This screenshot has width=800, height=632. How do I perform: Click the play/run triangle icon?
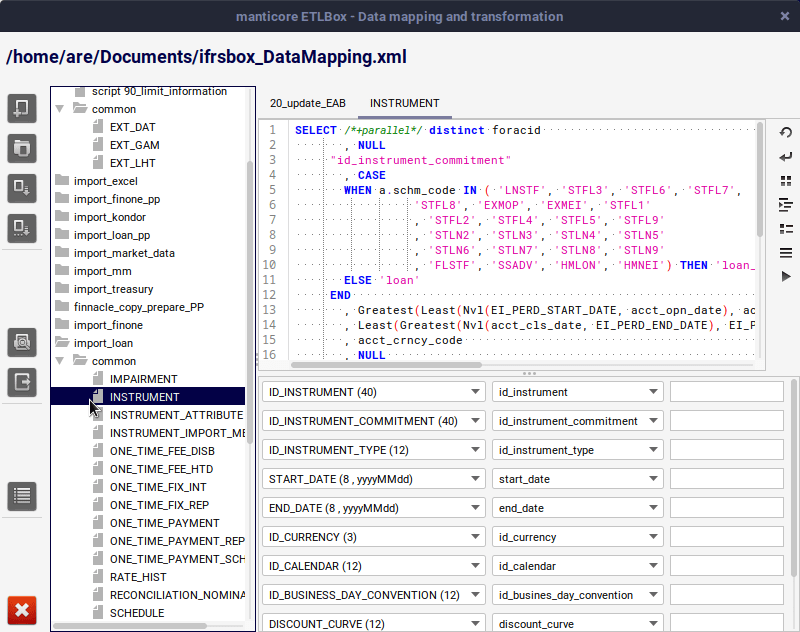pos(786,276)
